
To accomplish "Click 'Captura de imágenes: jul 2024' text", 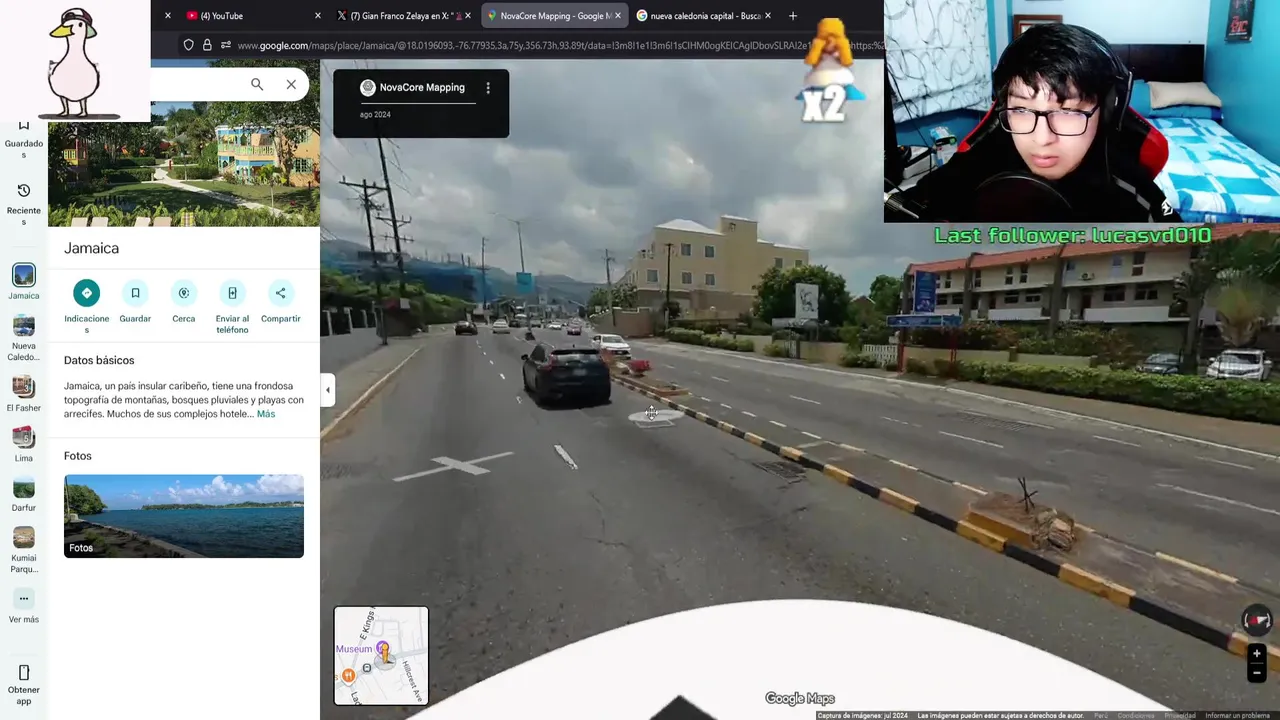I will 862,715.
